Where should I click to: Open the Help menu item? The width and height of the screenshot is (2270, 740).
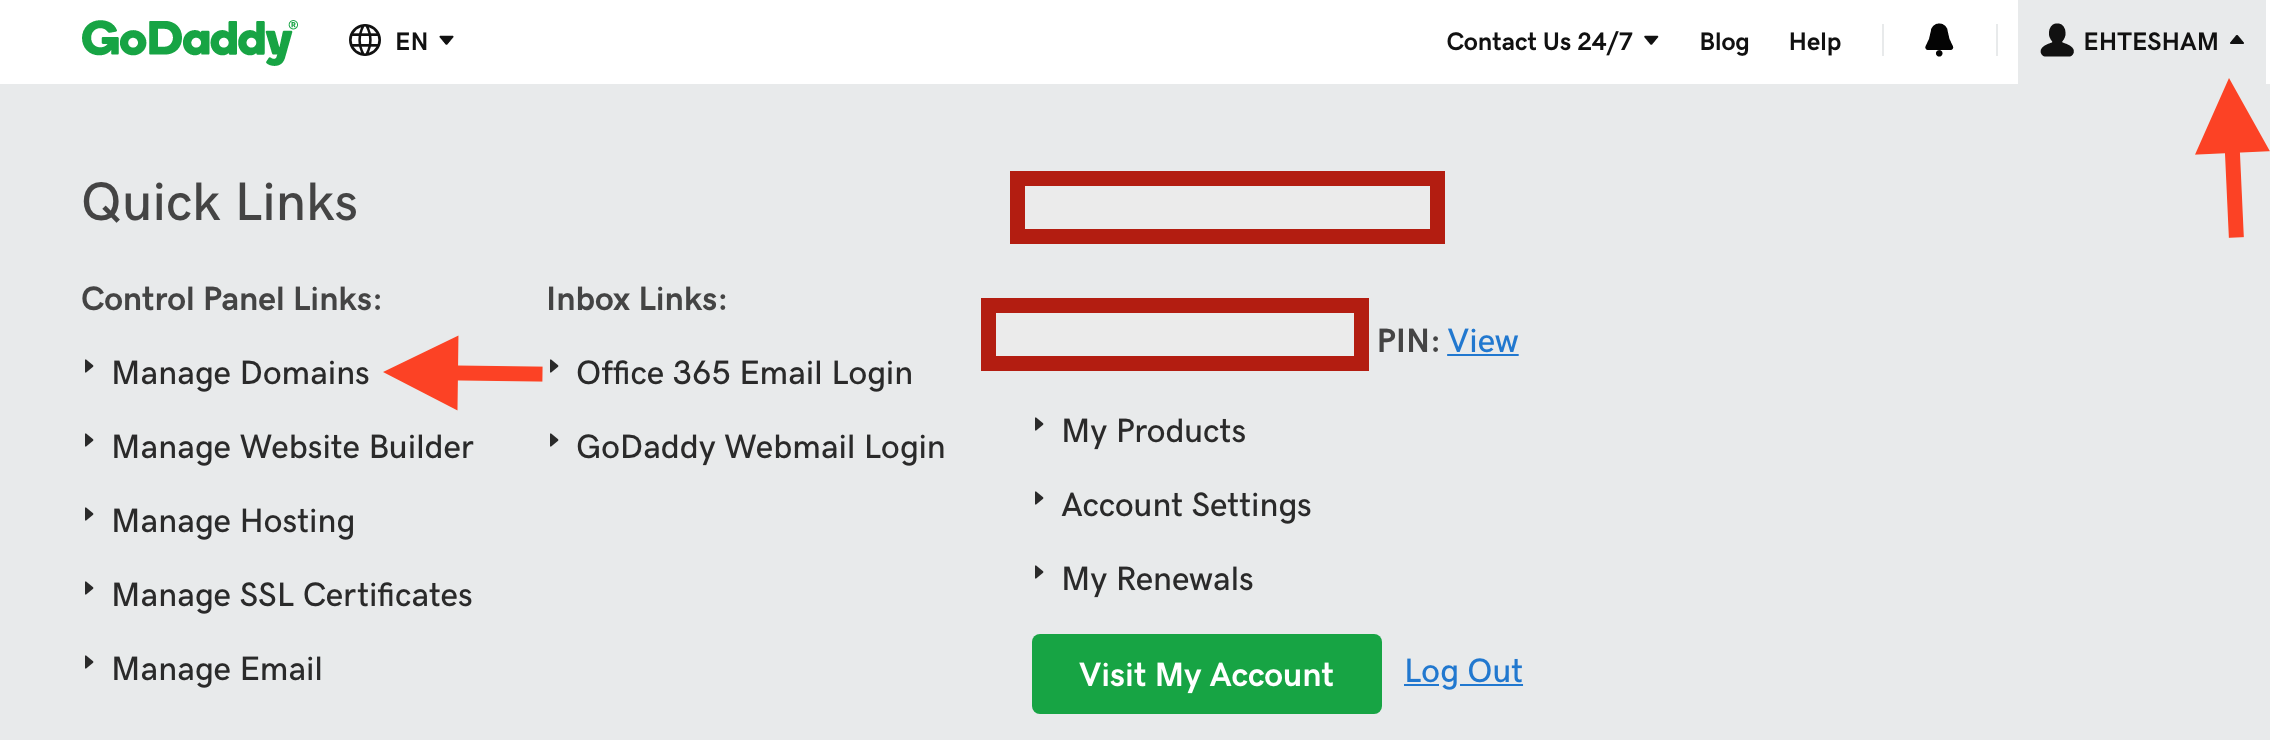[x=1814, y=41]
